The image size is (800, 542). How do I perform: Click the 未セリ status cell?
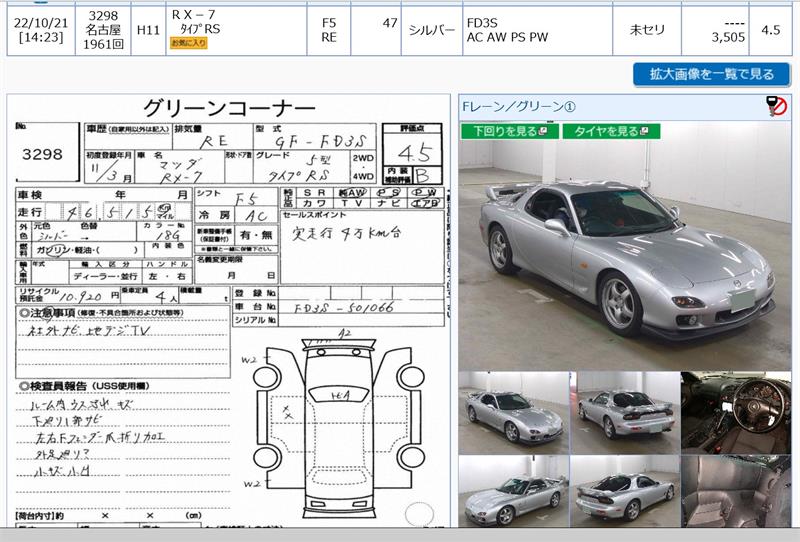pos(647,30)
